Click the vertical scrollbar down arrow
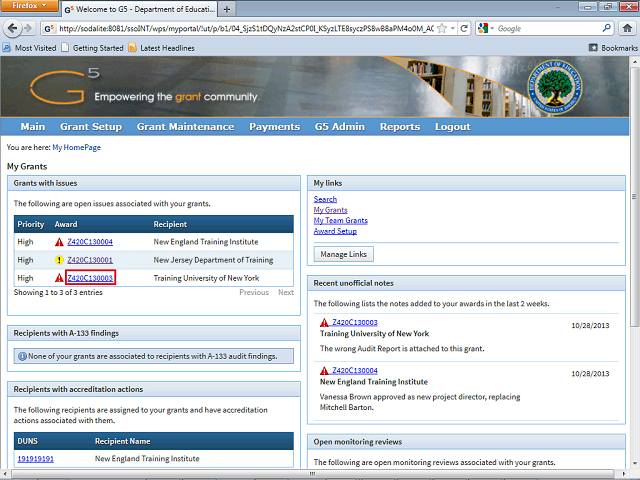This screenshot has height=480, width=640. (x=634, y=463)
